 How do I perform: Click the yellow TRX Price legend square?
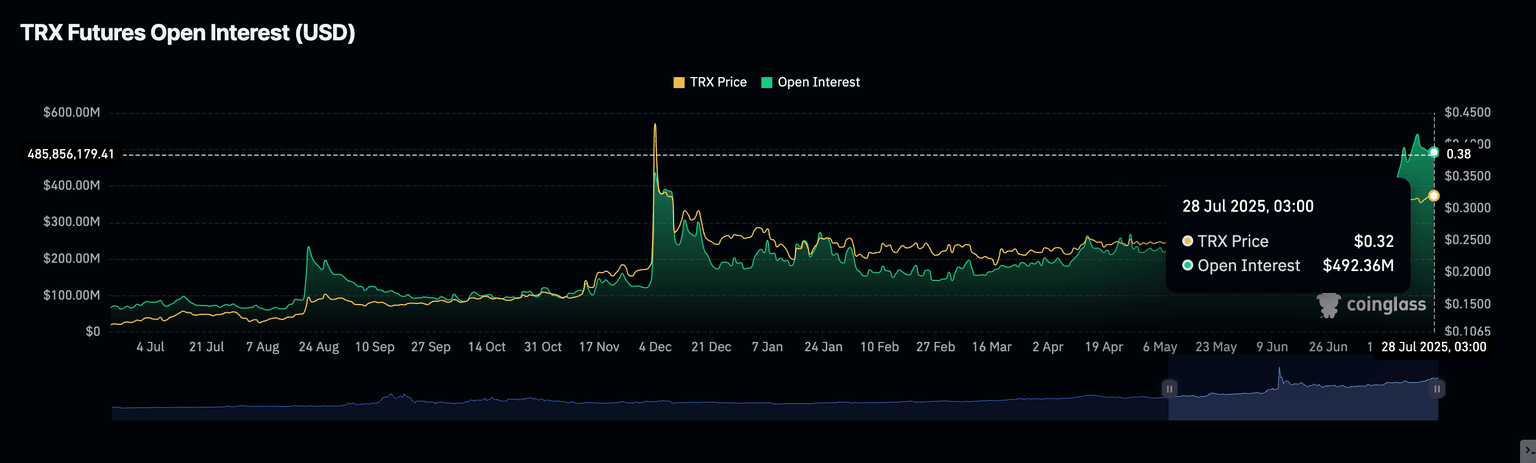(x=680, y=82)
